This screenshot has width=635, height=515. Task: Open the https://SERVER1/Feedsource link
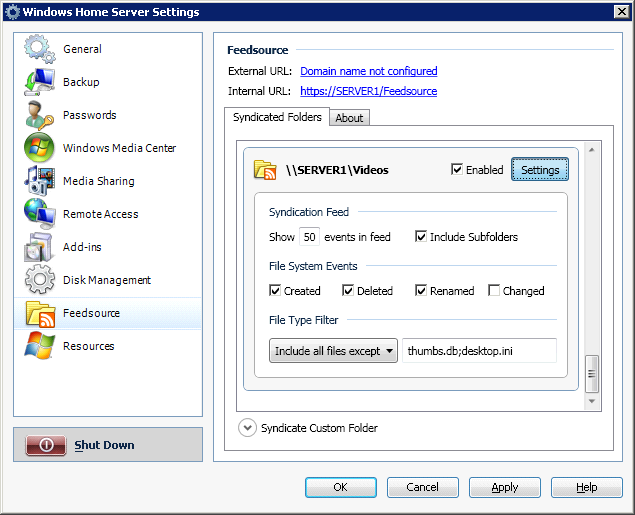click(x=369, y=91)
